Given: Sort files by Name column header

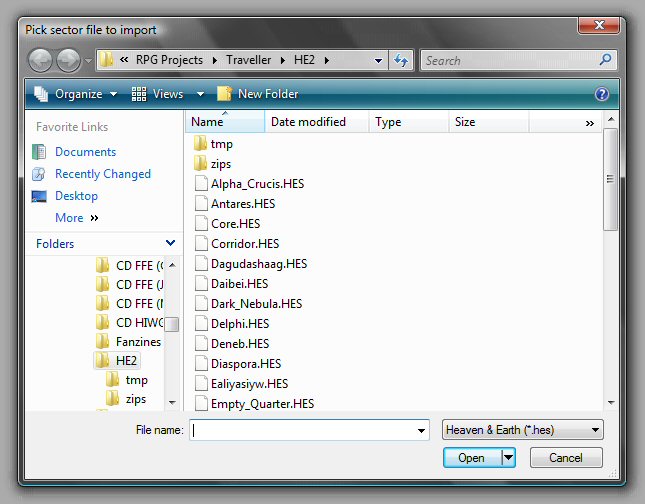Looking at the screenshot, I should coord(207,122).
